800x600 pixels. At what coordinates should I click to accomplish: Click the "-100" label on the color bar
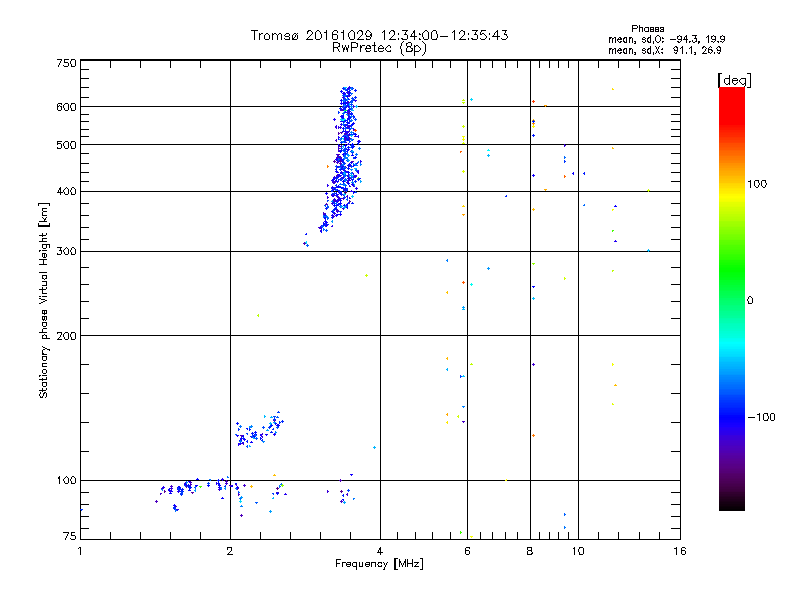762,417
